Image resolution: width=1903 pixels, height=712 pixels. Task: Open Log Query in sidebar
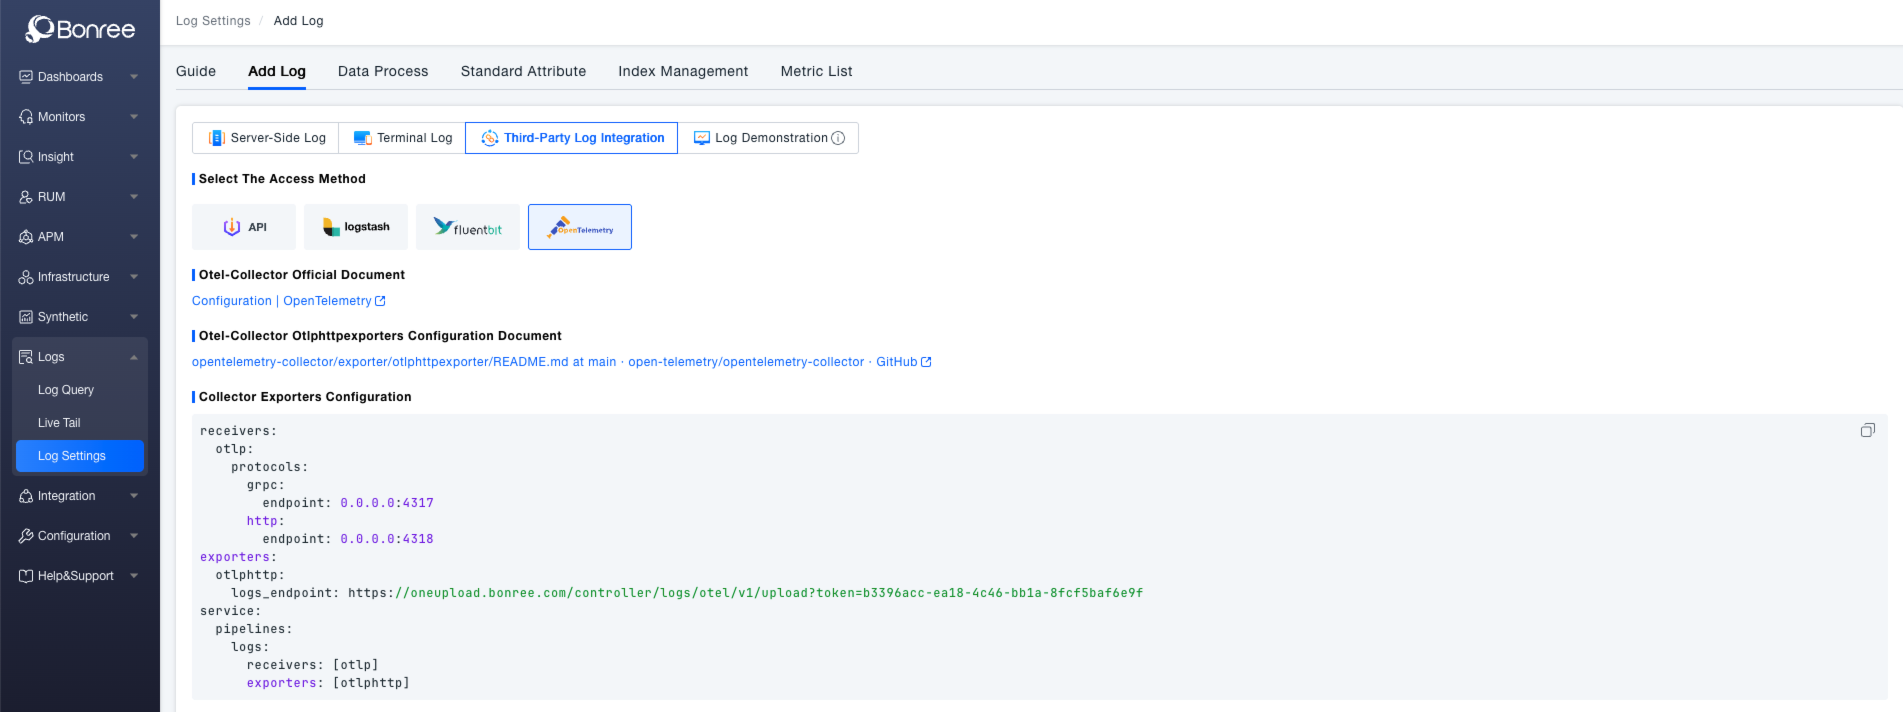click(66, 390)
